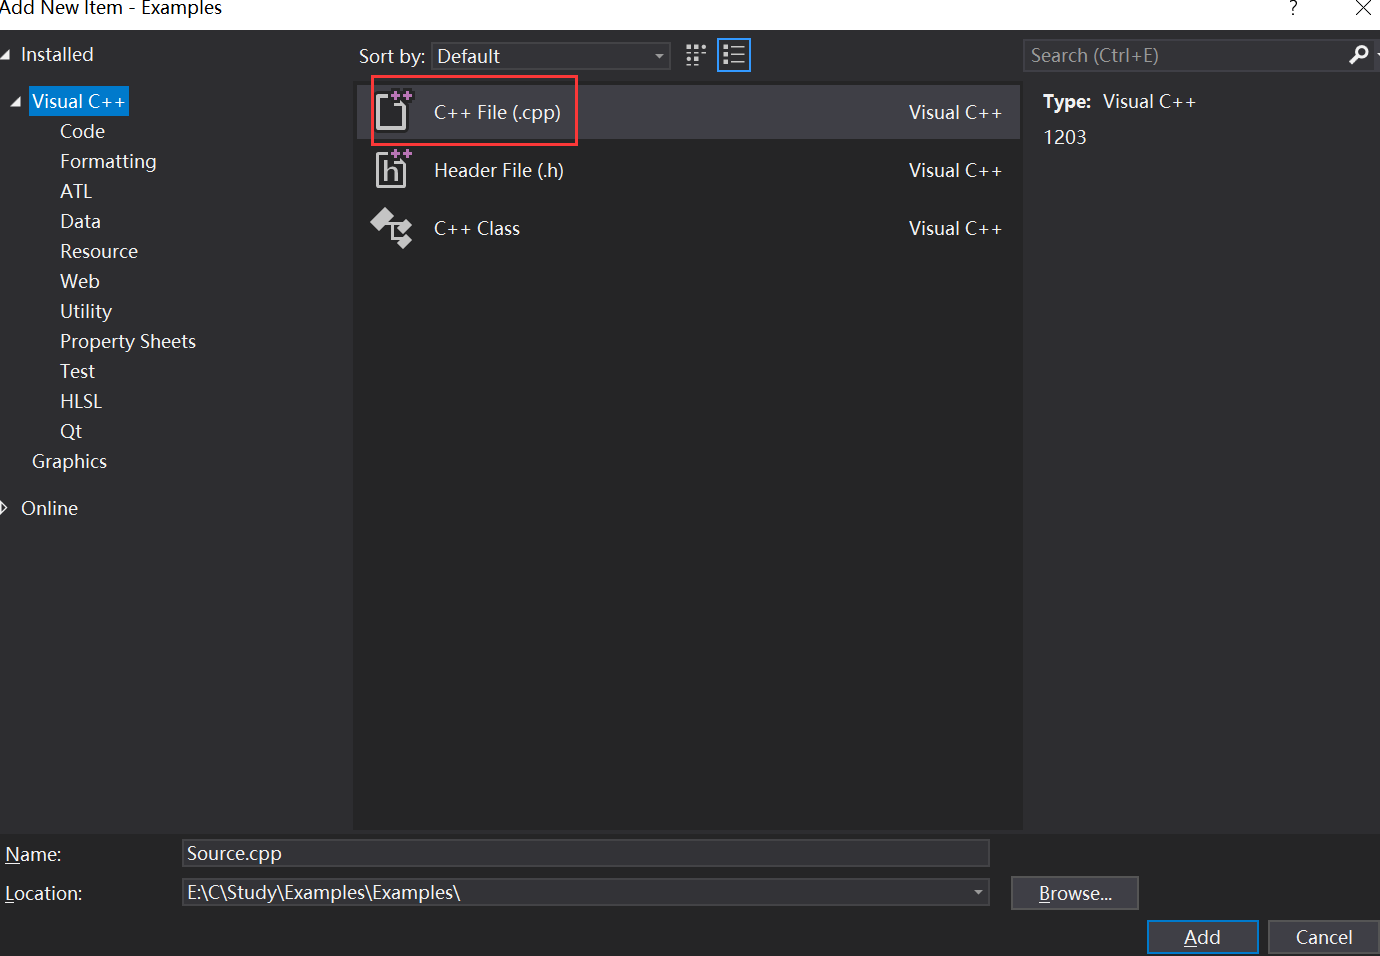The height and width of the screenshot is (956, 1380).
Task: Click Visual C++ type on C++ Class row
Action: pos(955,228)
